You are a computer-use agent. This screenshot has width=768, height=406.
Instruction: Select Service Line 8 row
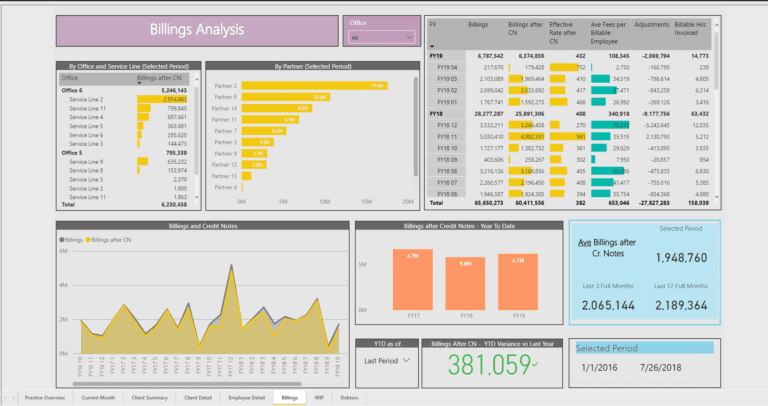pos(124,170)
